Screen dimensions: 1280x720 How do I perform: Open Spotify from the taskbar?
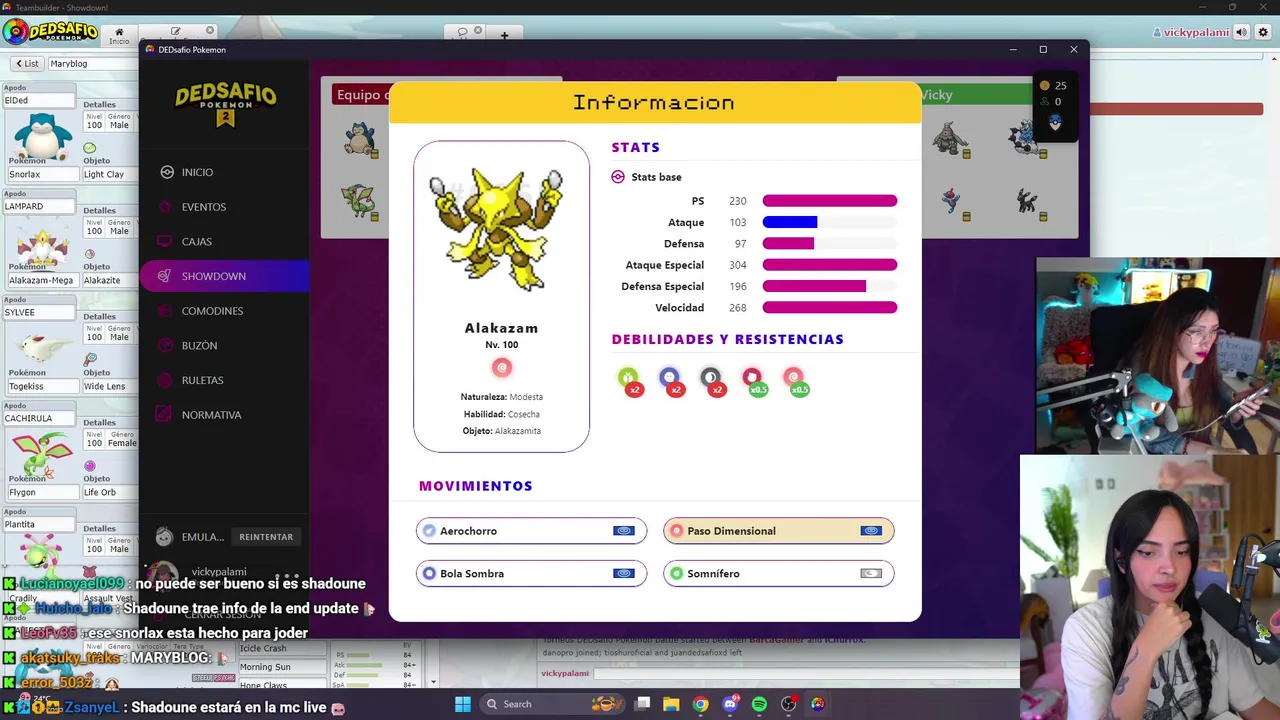click(759, 704)
